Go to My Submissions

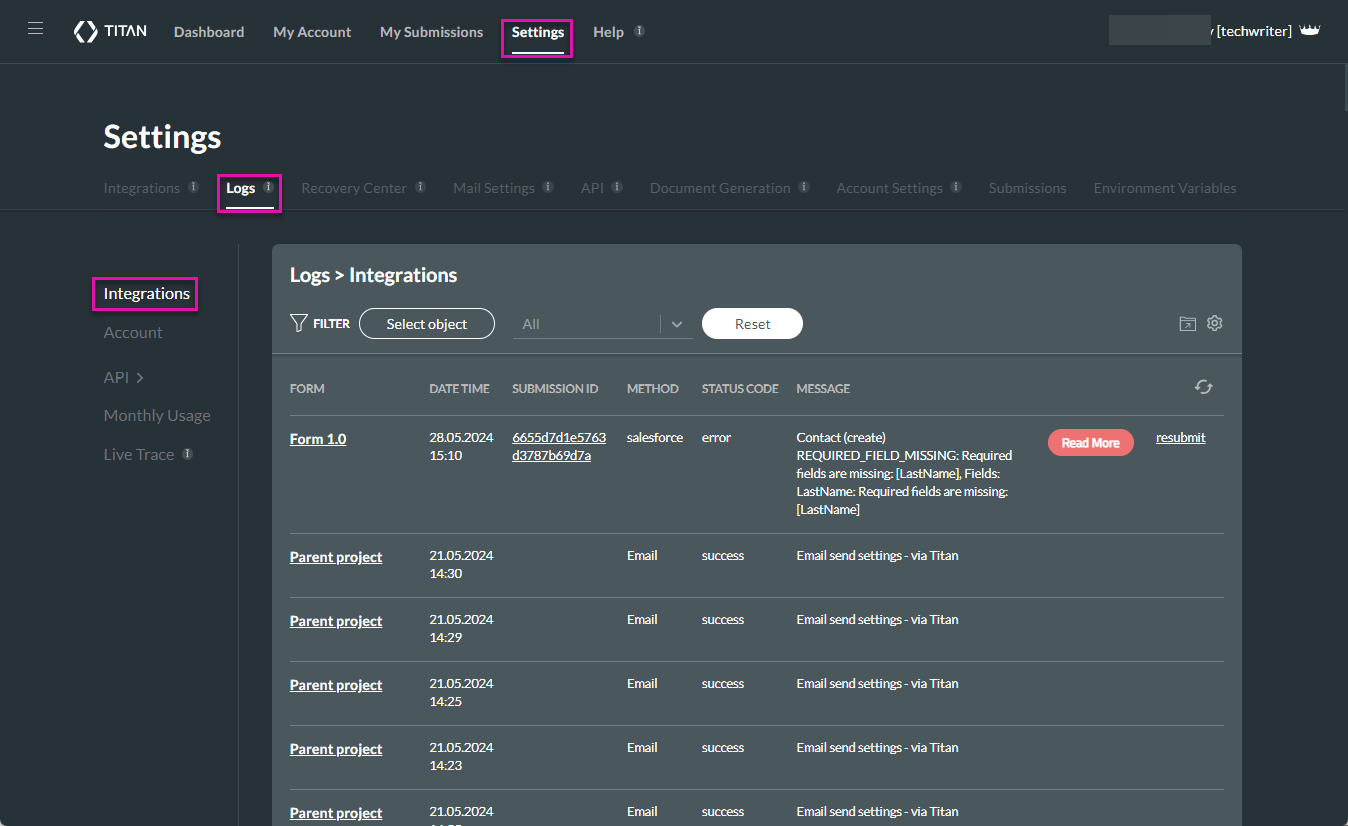coord(430,32)
